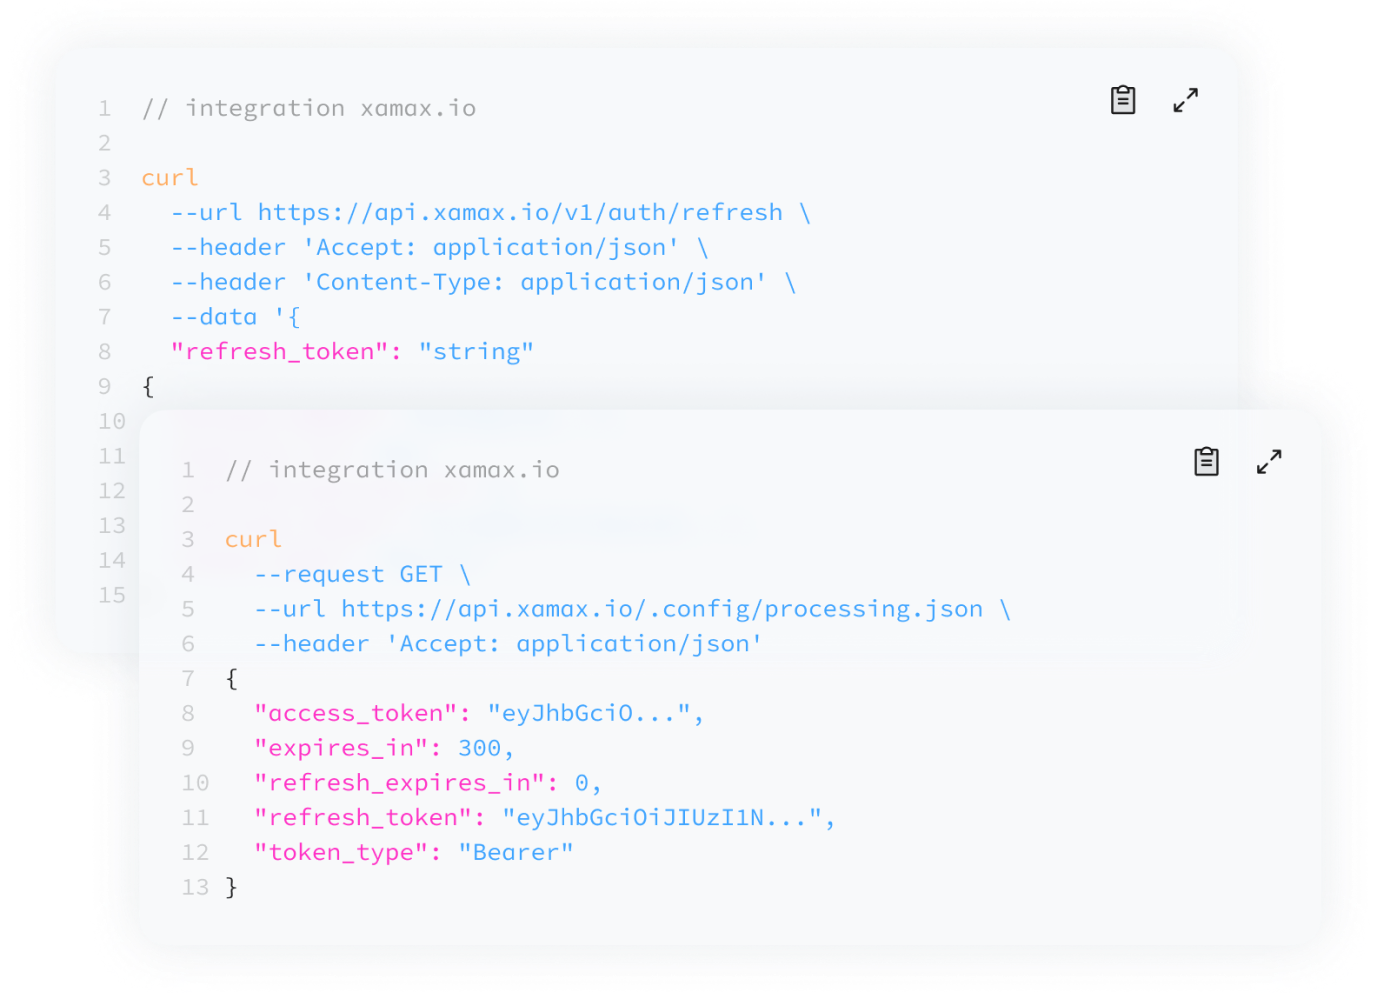Click "refresh_token" eyJhbGciOiJIUzI1N line in front panel
Viewport: 1377px width, 993px height.
(545, 818)
